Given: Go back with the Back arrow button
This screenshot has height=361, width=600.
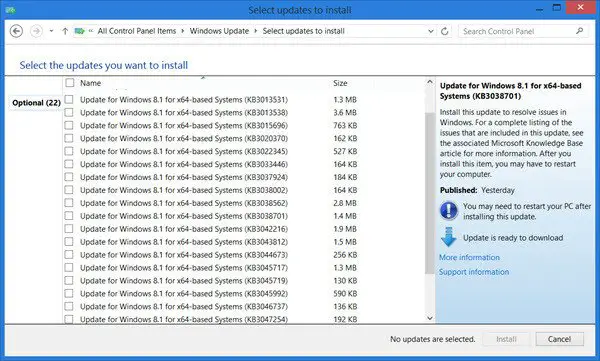Looking at the screenshot, I should (x=16, y=31).
